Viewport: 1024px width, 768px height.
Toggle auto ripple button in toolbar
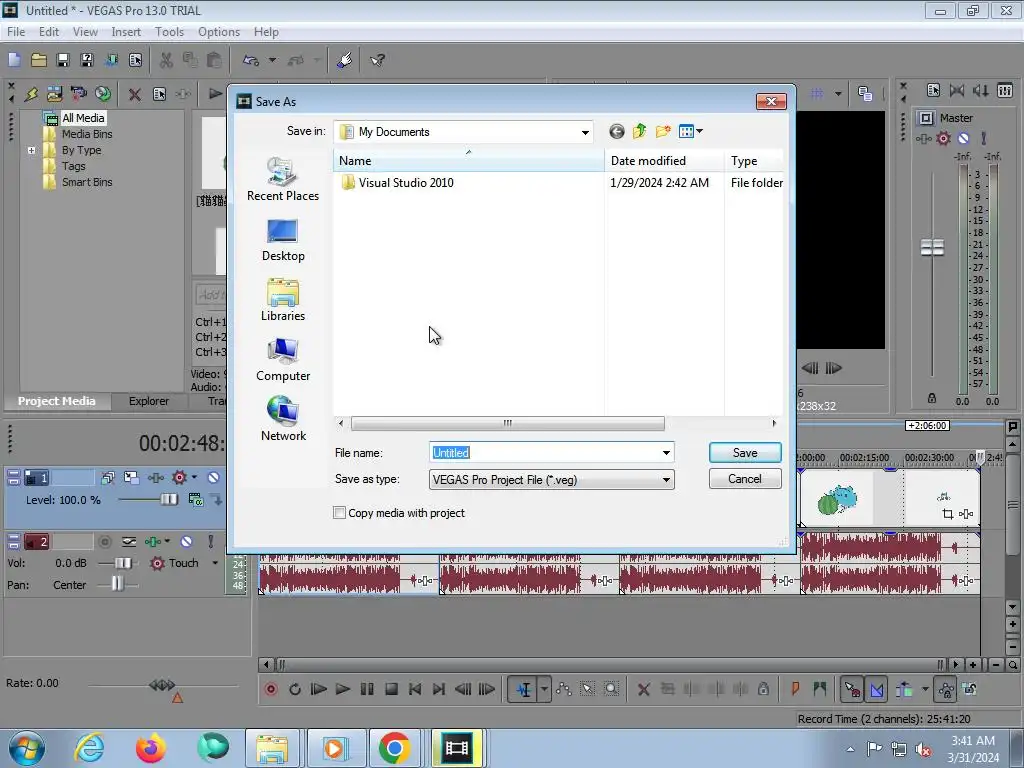tap(905, 689)
